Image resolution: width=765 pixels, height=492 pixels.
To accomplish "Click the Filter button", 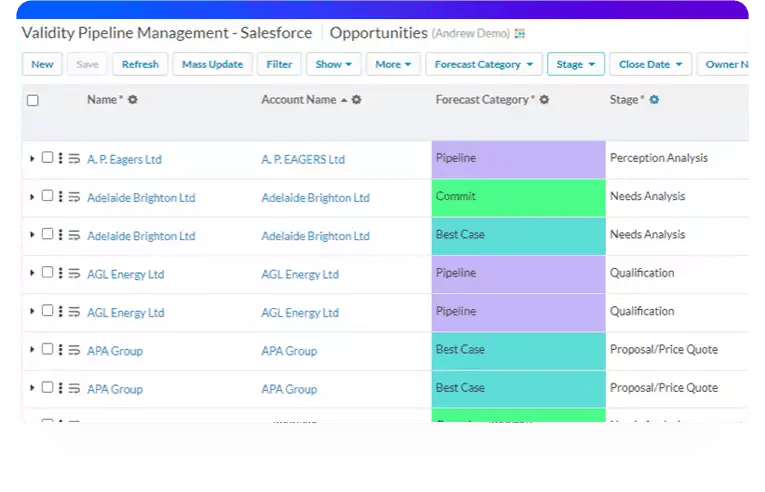I will click(x=279, y=64).
